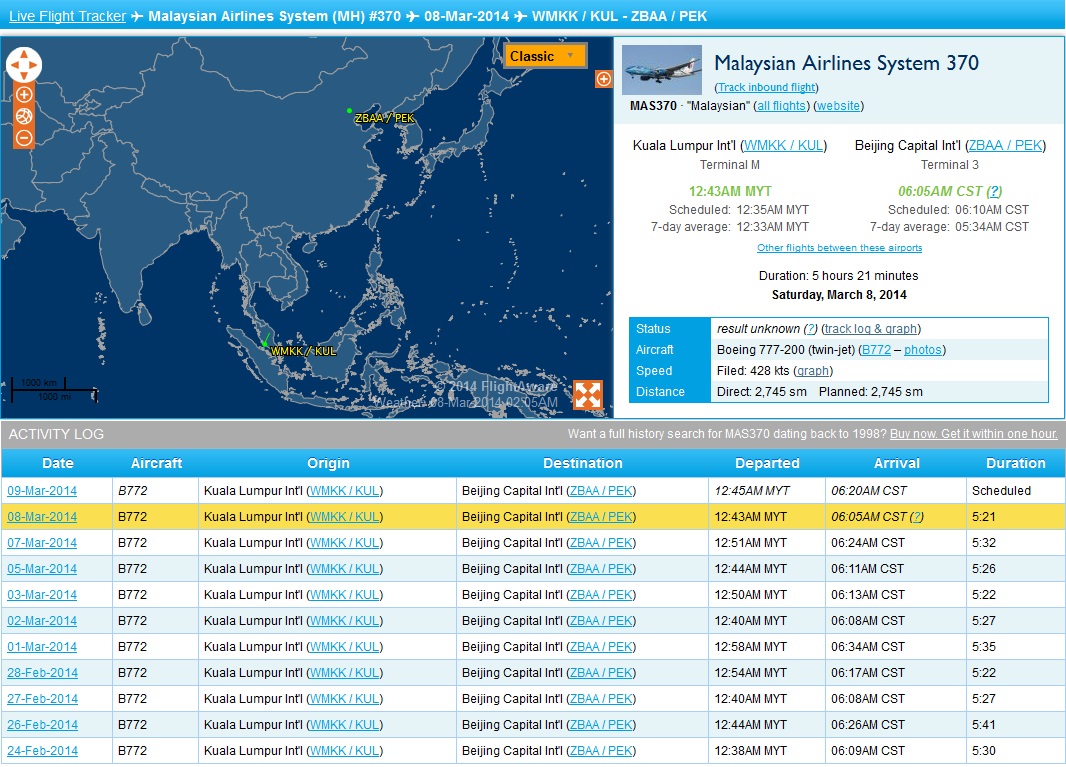
Task: Open the all flights link for Malaysian
Action: (x=782, y=106)
